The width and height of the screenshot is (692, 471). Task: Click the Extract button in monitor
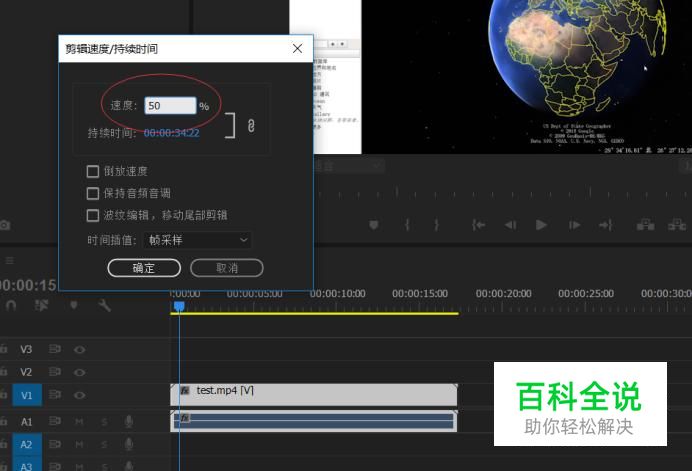click(x=677, y=225)
